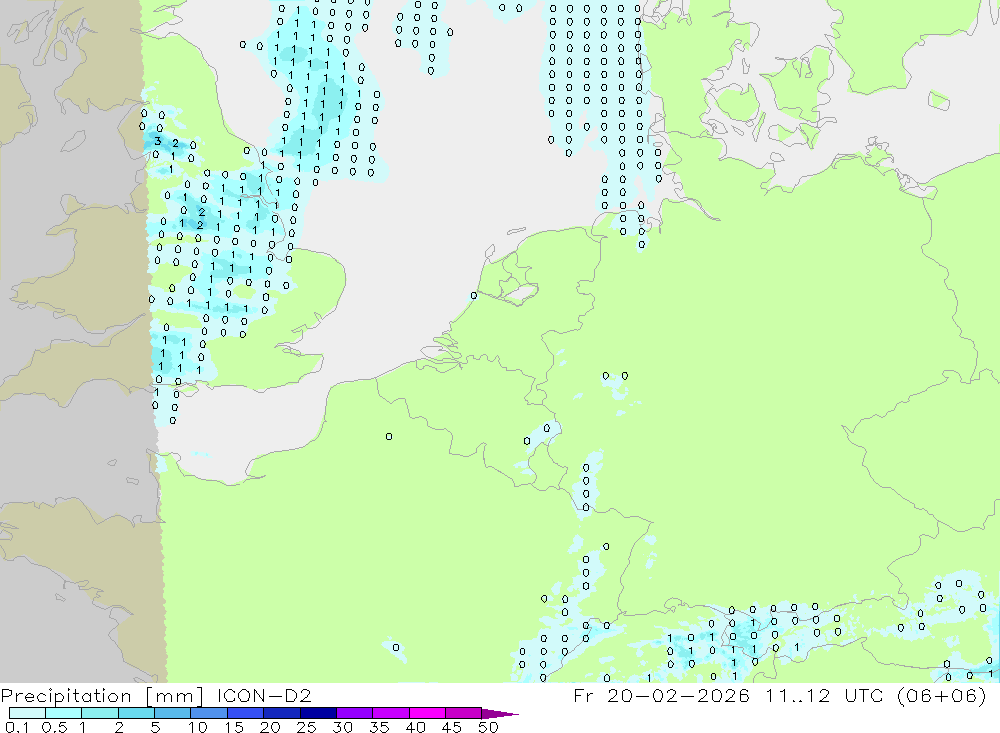1000x733 pixels.
Task: Click the 0.1–0.5 mm legend color box
Action: (27, 713)
